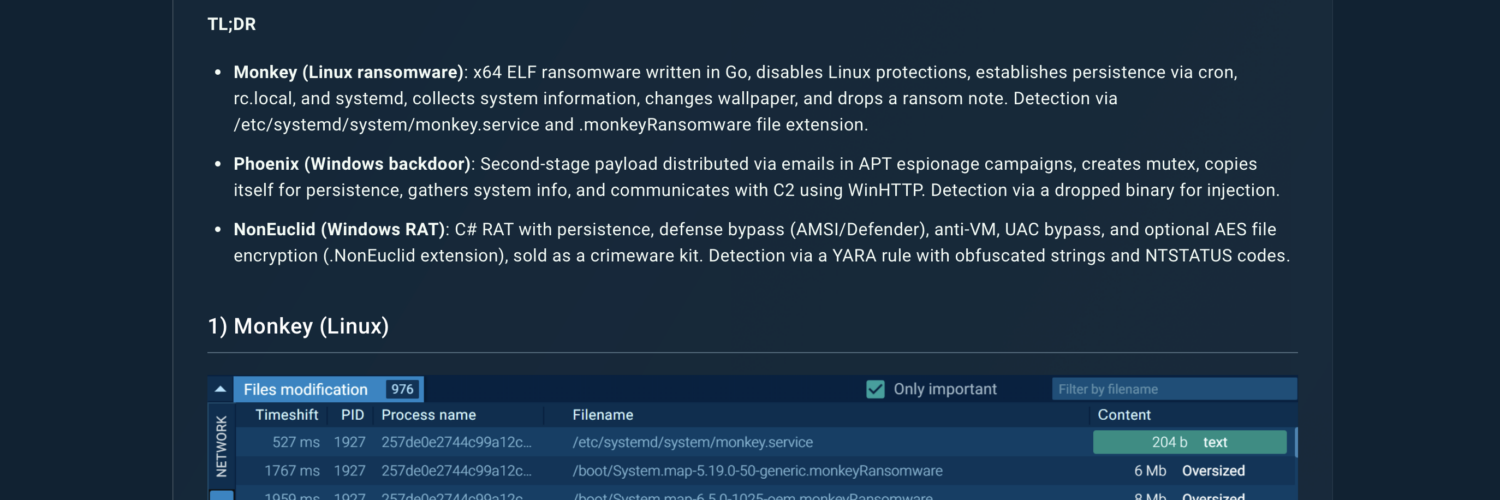Click the Filename column header
Screen dimensions: 1500x500
[x=602, y=415]
